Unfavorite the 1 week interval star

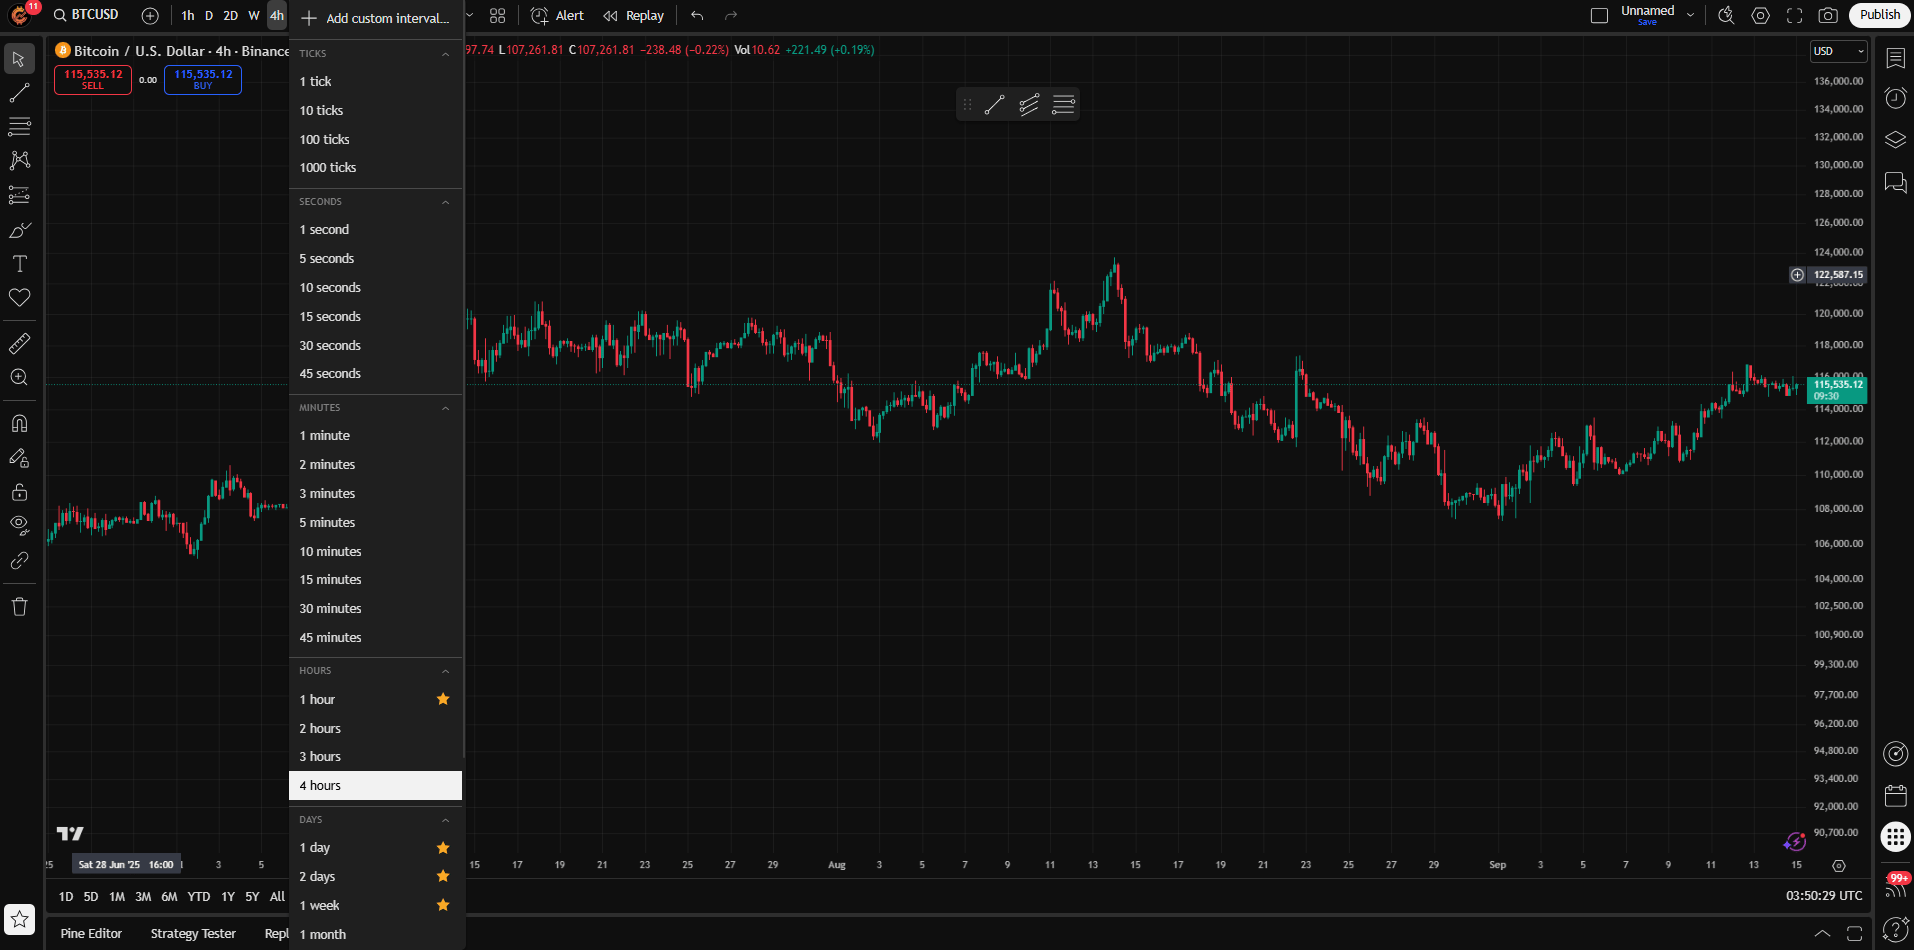(443, 905)
